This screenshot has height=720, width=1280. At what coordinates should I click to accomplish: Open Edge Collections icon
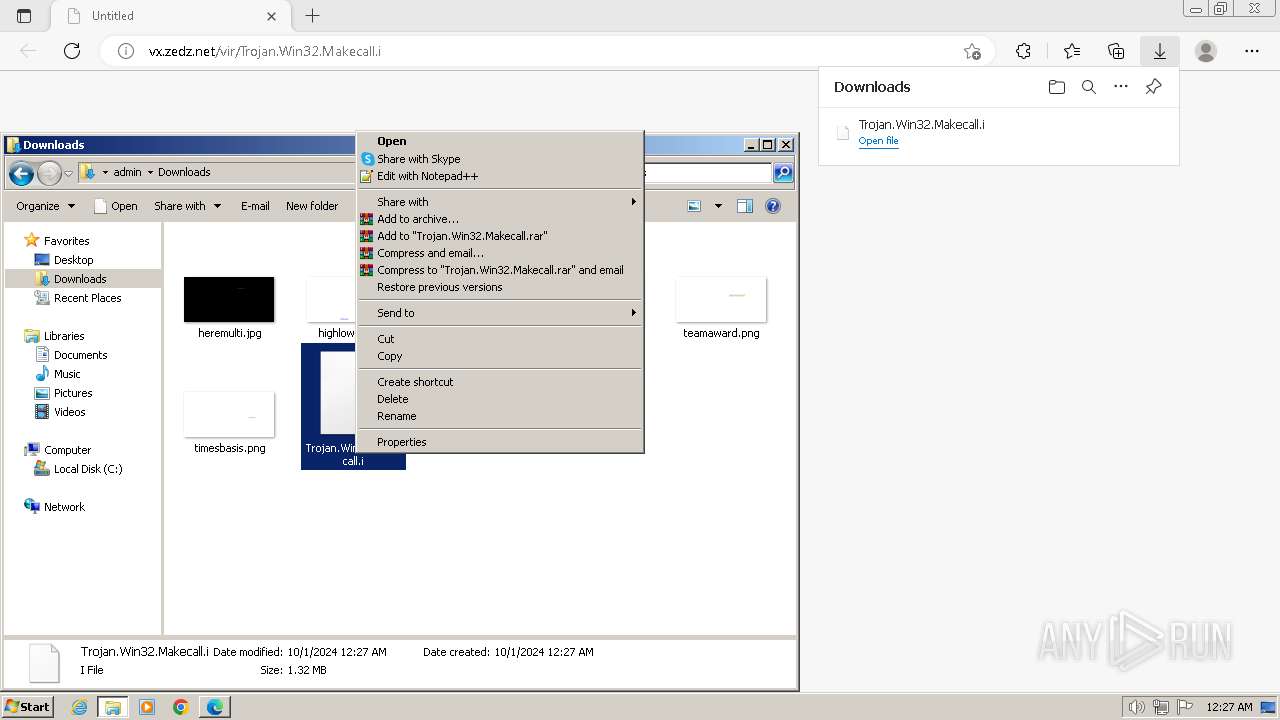[x=1116, y=51]
